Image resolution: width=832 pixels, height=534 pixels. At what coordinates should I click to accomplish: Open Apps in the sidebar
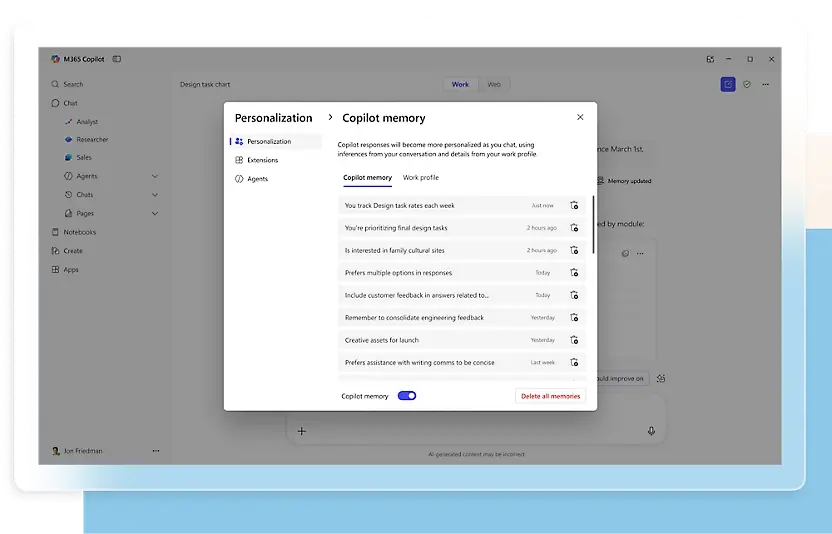(x=65, y=270)
